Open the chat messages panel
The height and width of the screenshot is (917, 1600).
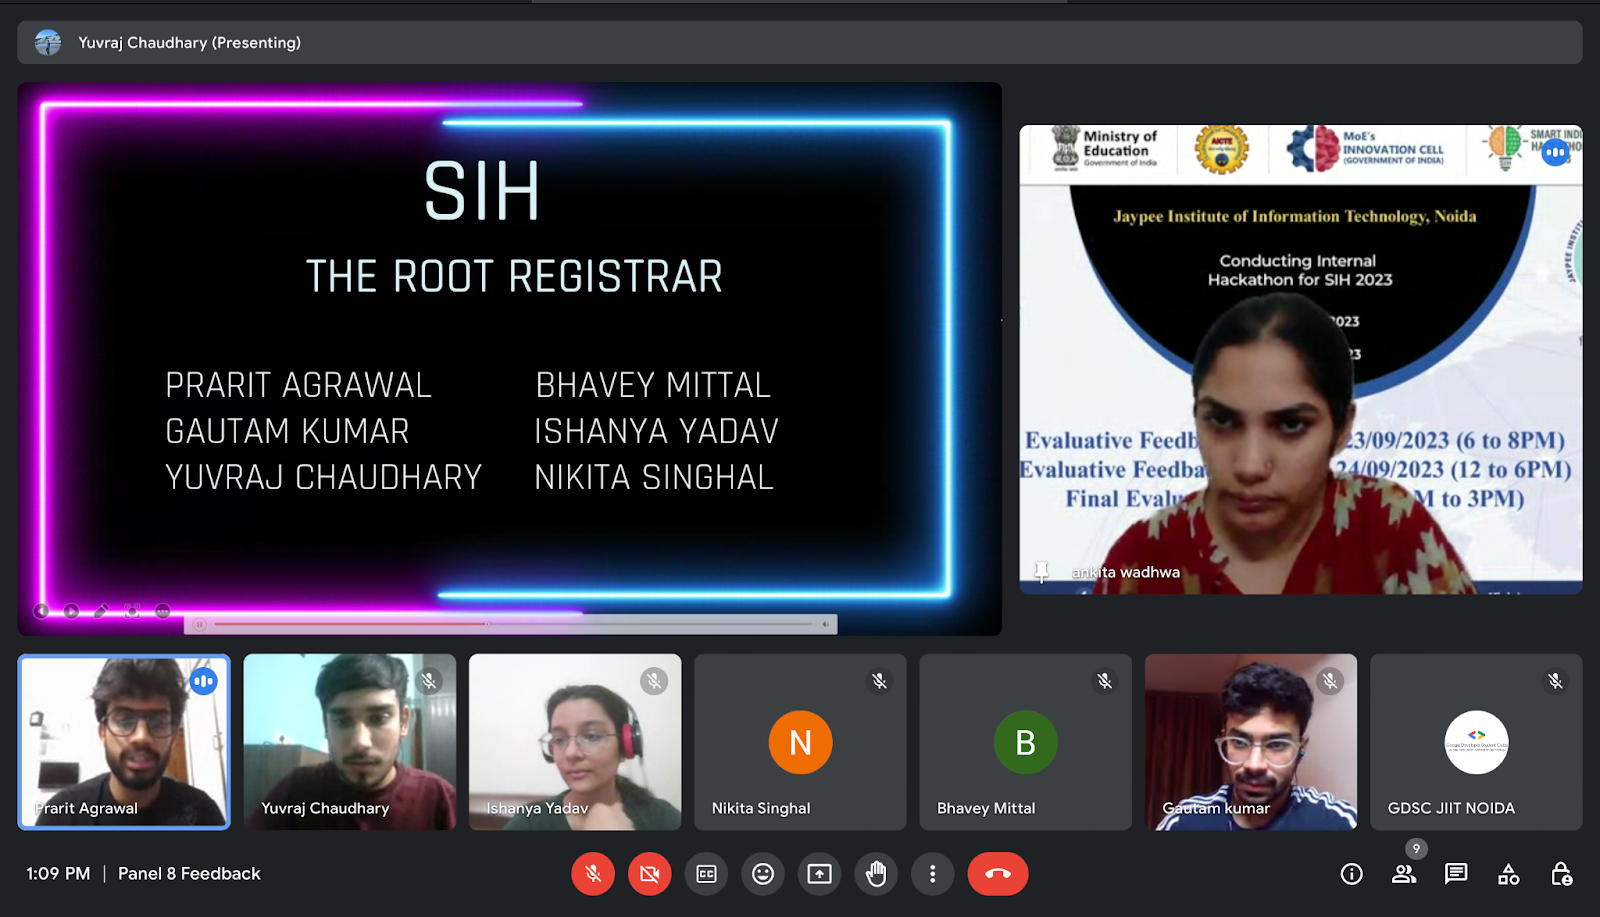(x=1456, y=874)
